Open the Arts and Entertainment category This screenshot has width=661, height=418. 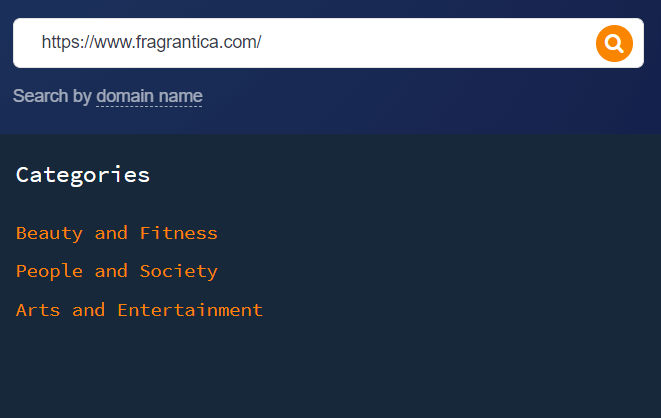tap(139, 310)
